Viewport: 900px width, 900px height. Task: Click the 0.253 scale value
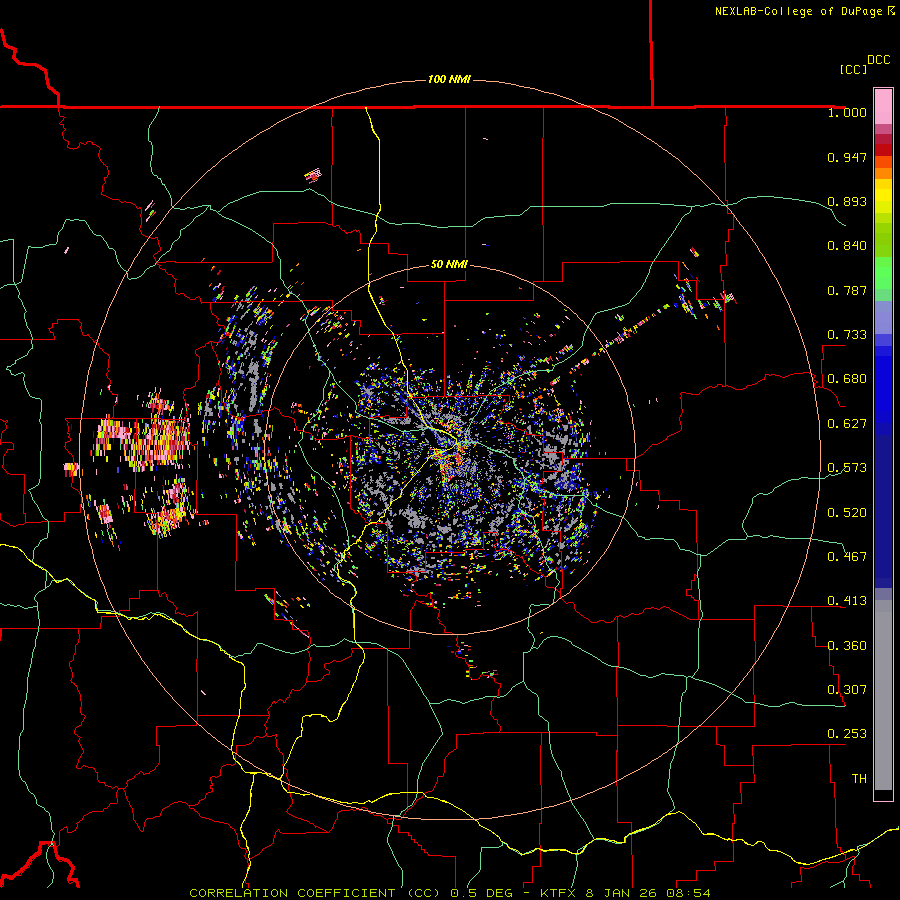click(x=847, y=734)
